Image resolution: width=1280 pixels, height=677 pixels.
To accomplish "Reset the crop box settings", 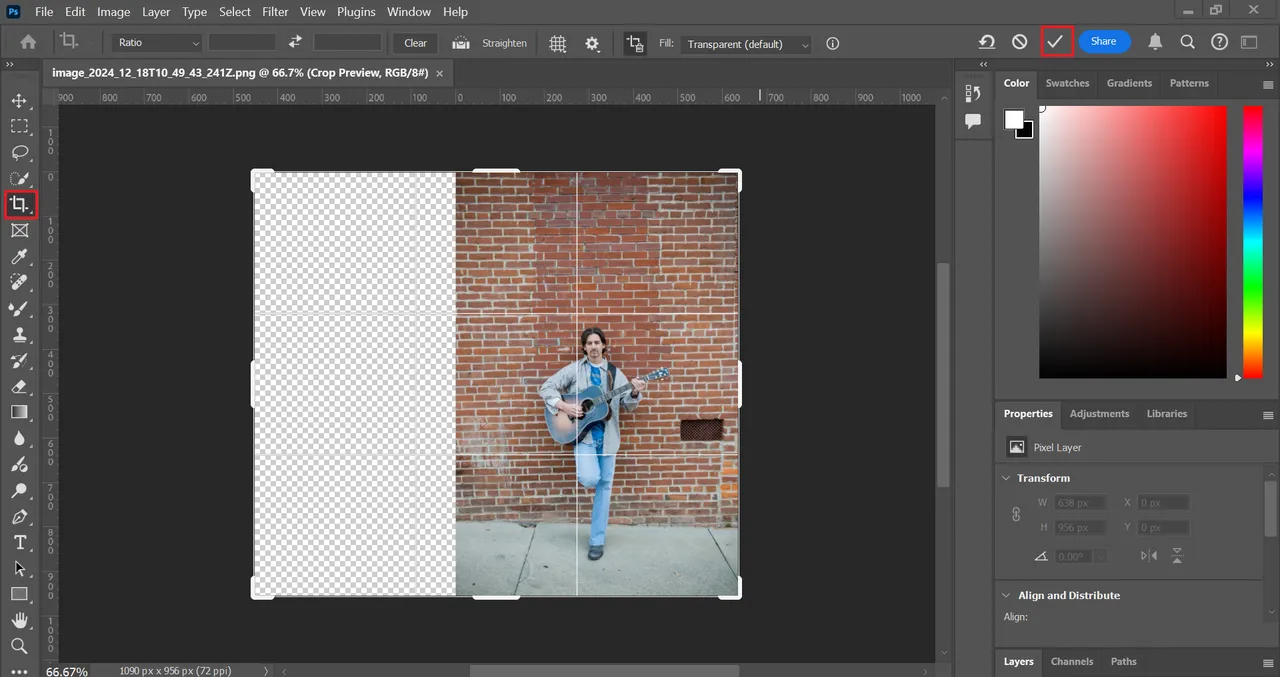I will click(987, 42).
